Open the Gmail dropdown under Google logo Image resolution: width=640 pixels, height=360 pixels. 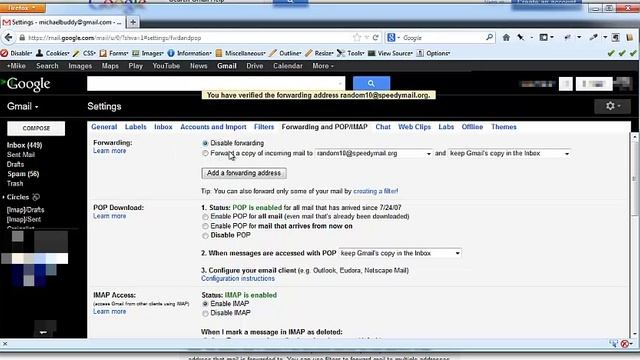click(x=23, y=107)
